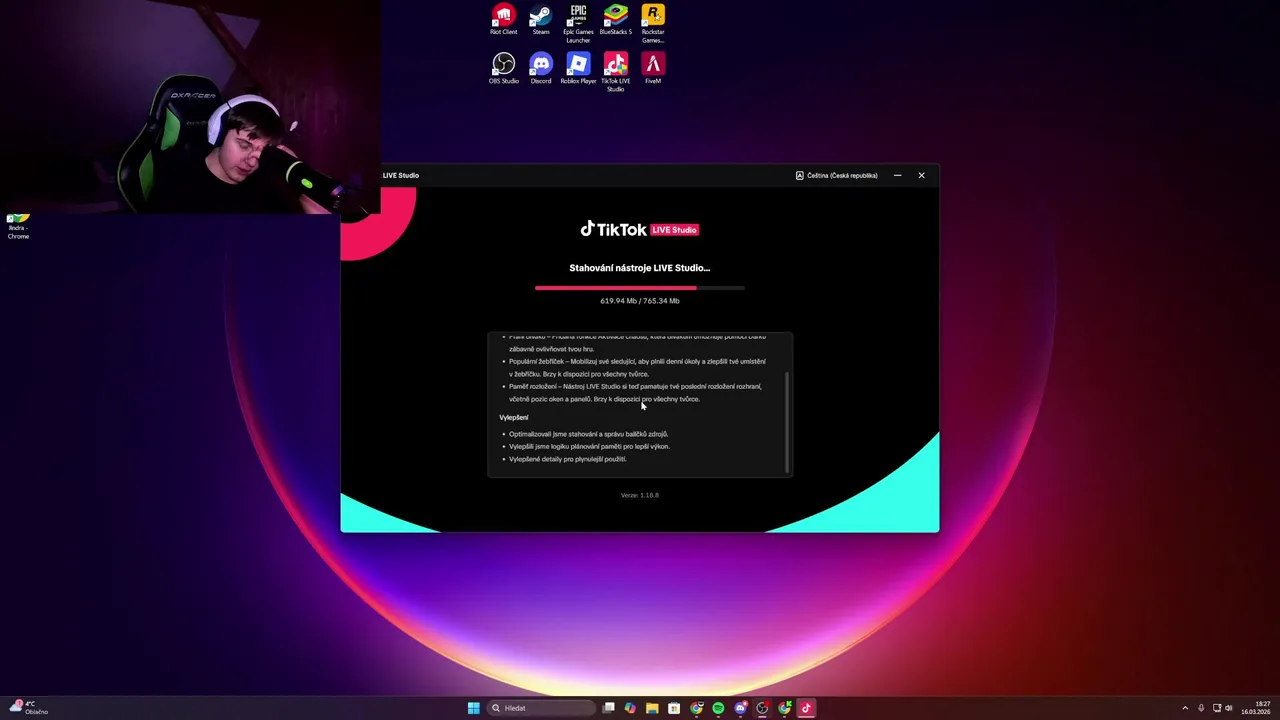Screen dimensions: 1280x720
Task: Select the OBS Studio desktop shortcut
Action: click(503, 69)
